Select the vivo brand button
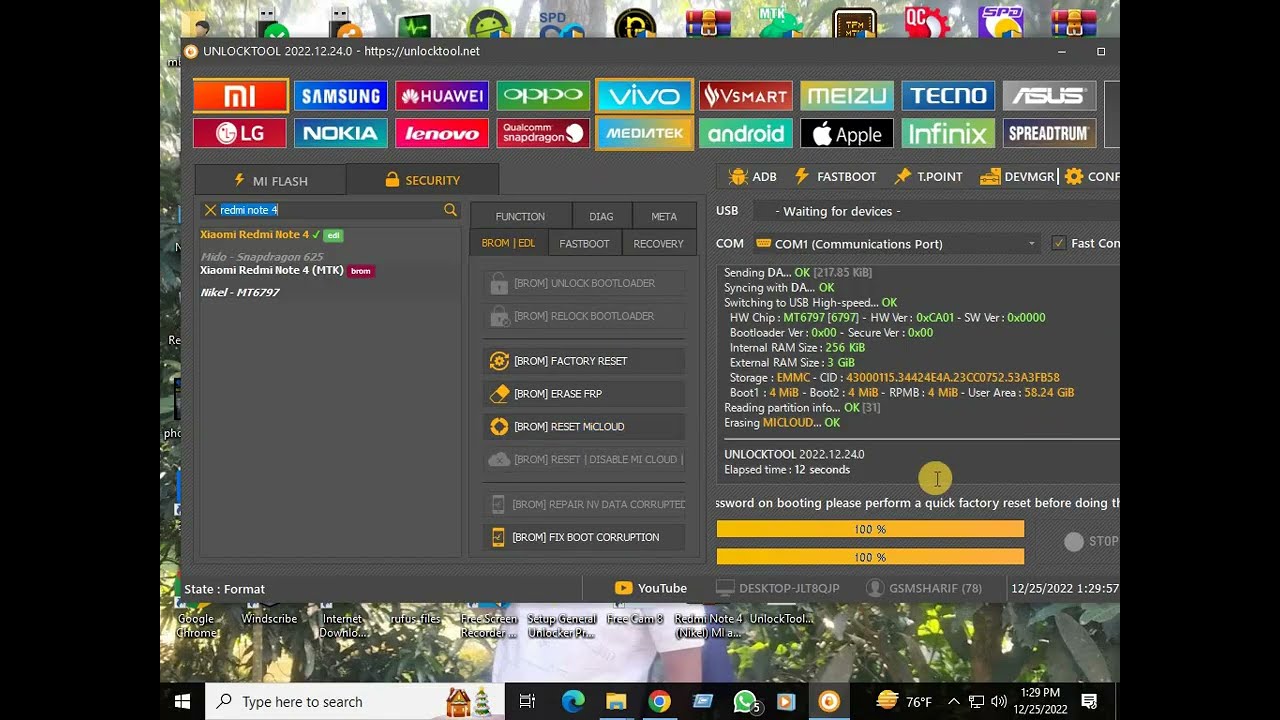 click(x=645, y=96)
